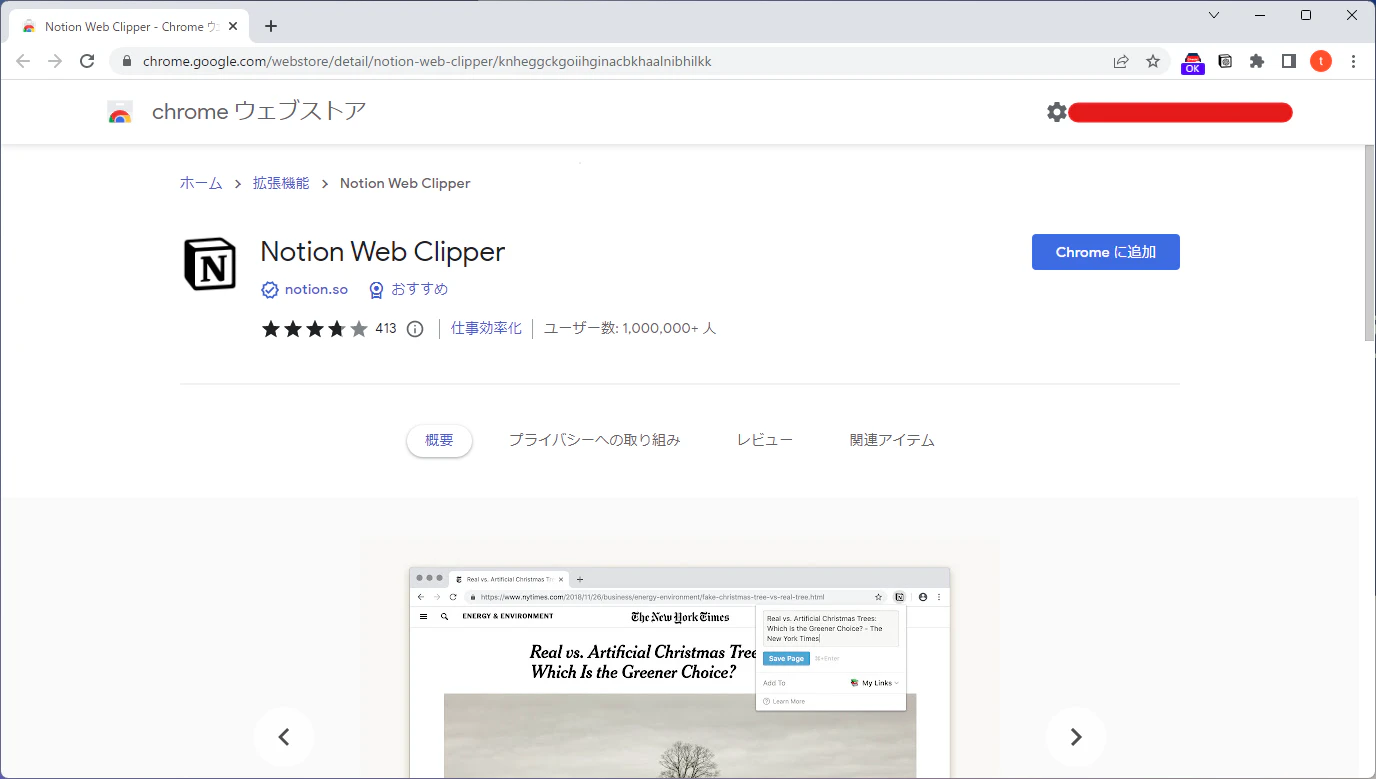Bookmark this page with the star icon
This screenshot has height=779, width=1376.
[1153, 61]
